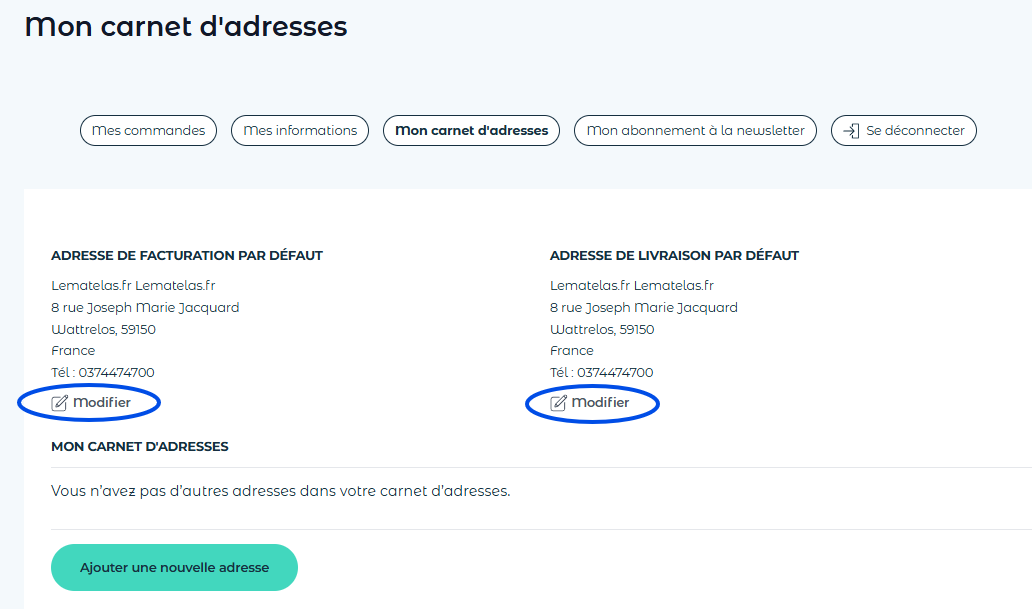
Task: Click the Adresse de facturation par défaut heading
Action: 187,256
